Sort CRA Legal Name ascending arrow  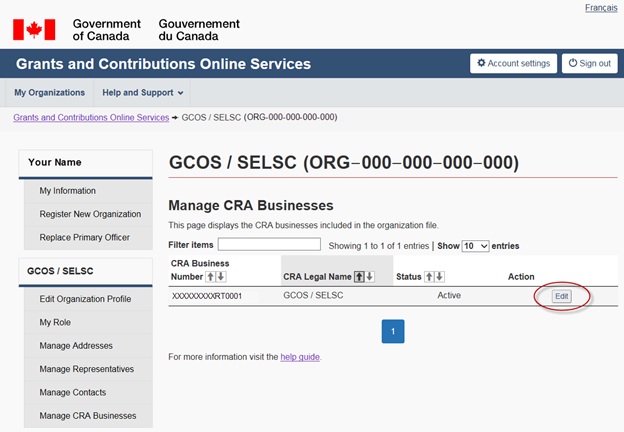point(360,276)
